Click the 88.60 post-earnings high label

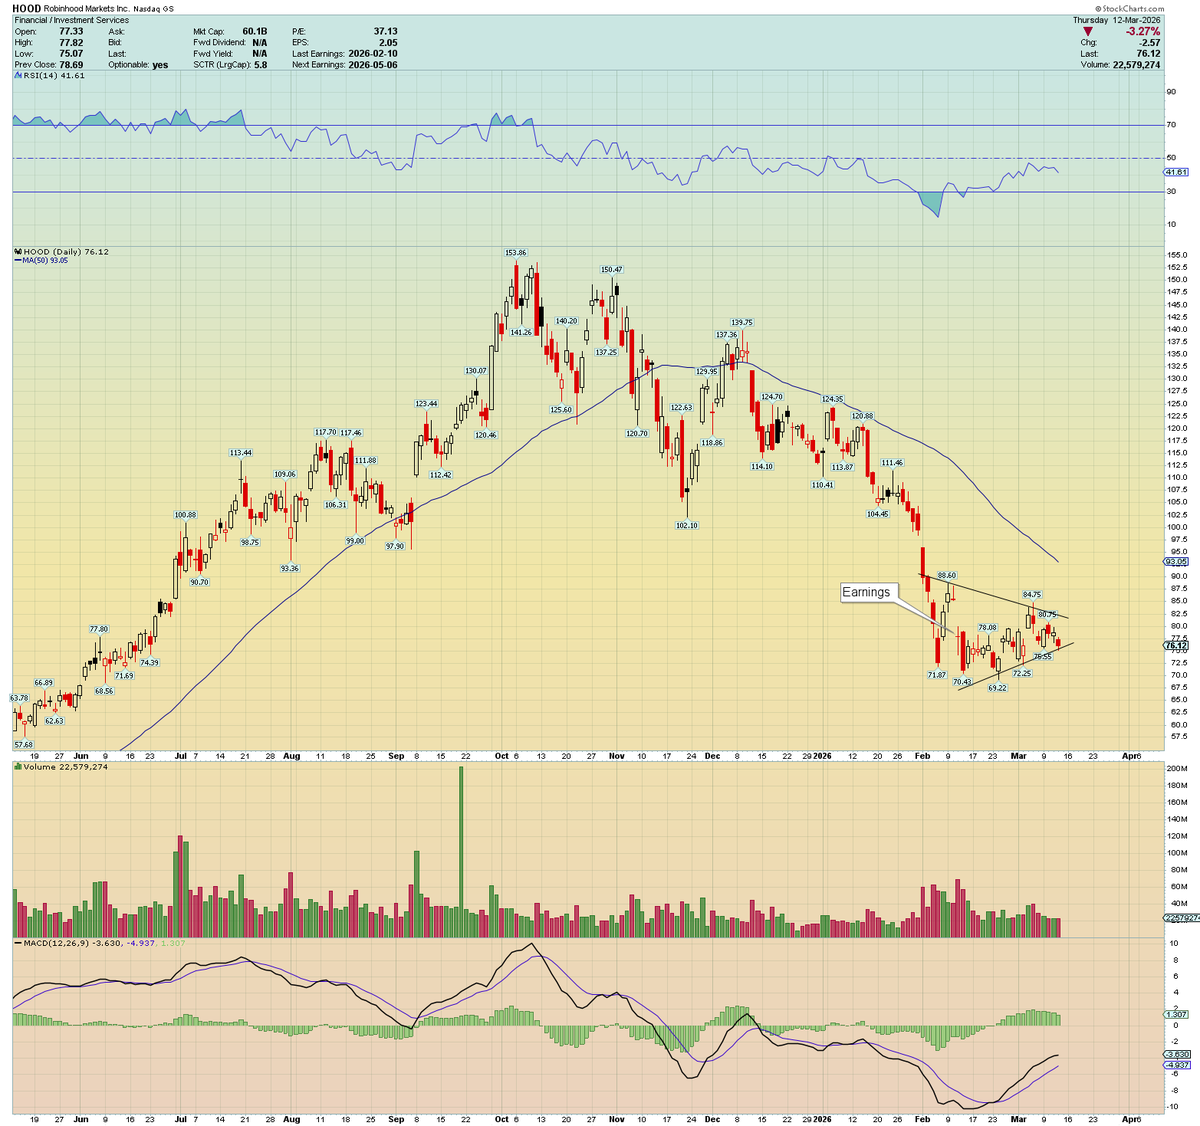pos(947,575)
